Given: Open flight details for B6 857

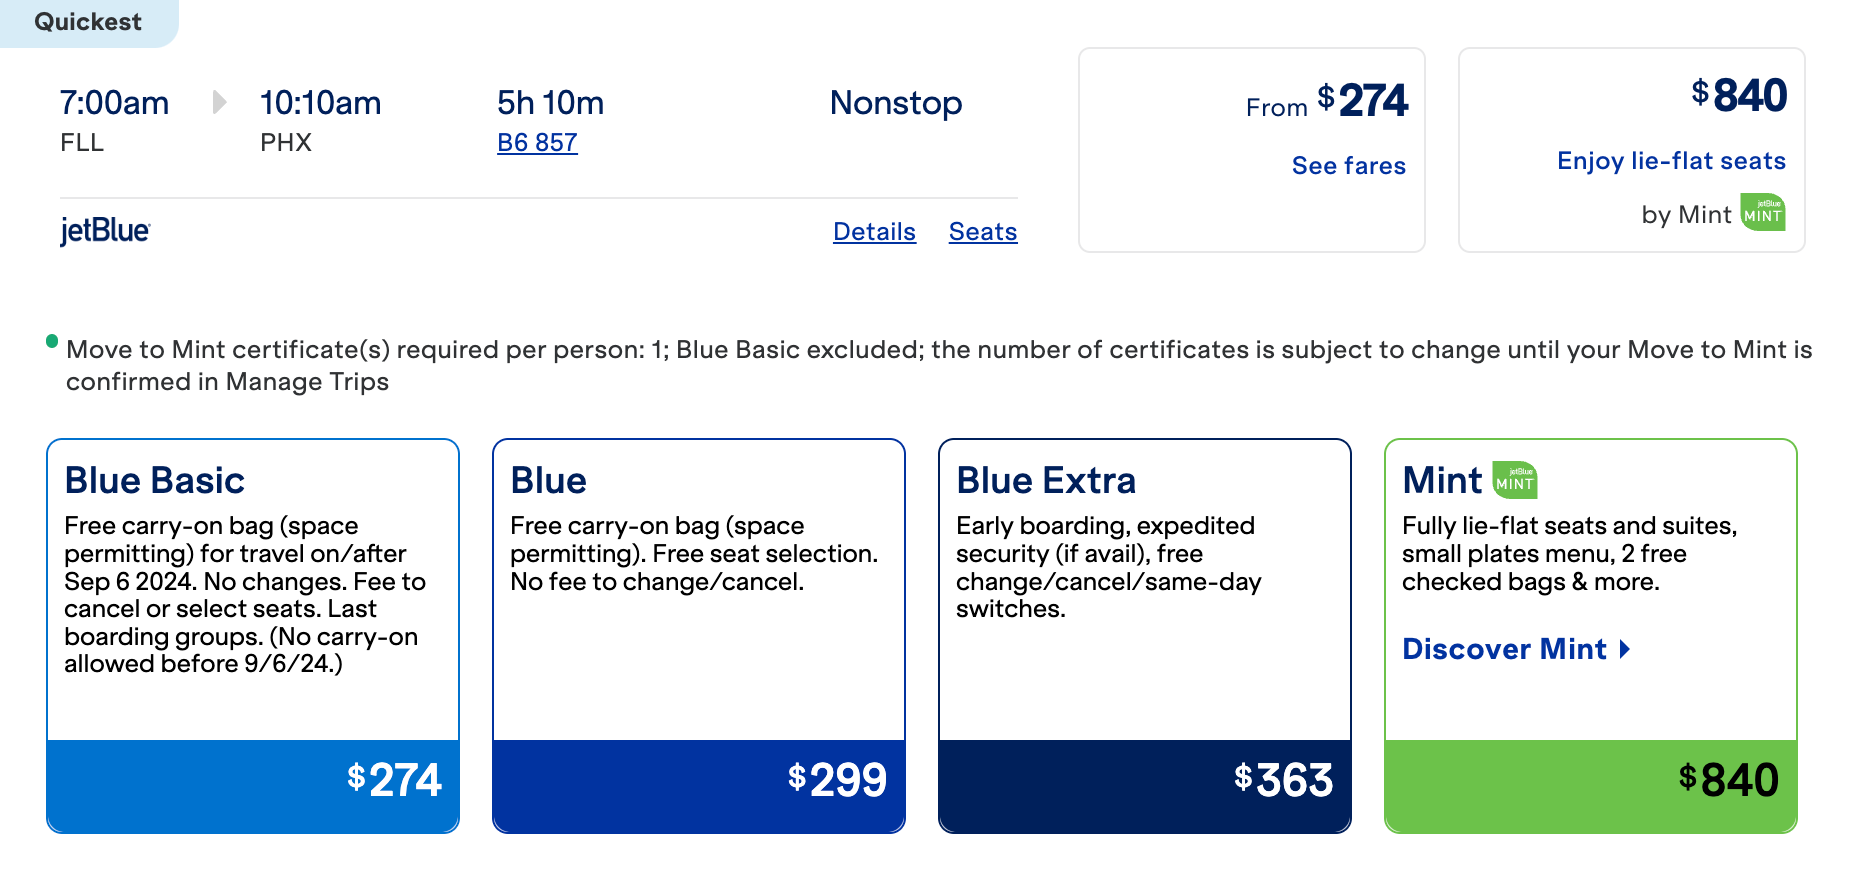Looking at the screenshot, I should (537, 142).
